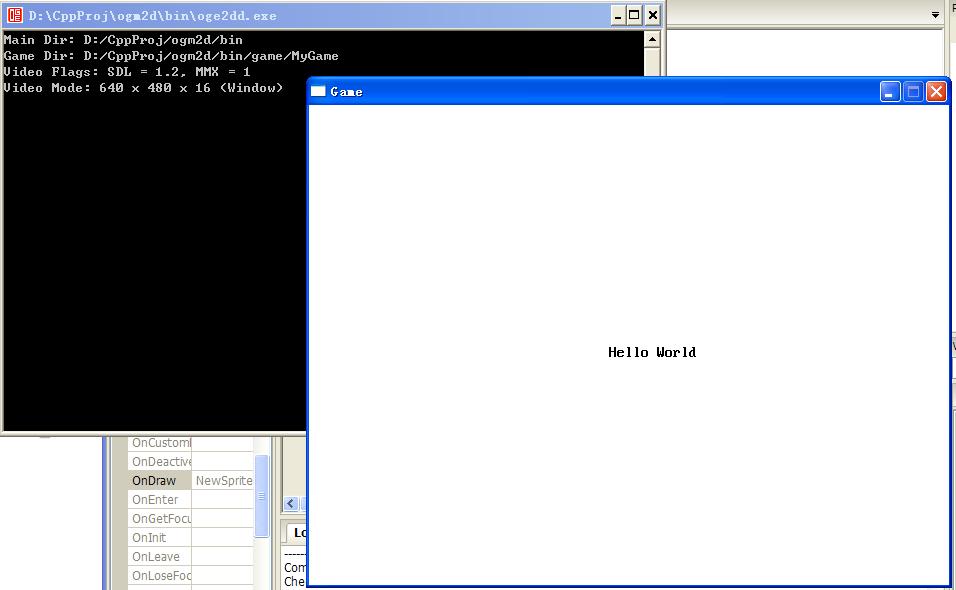
Task: Click the left arrow navigation icon beside the Log panel
Action: (x=289, y=503)
